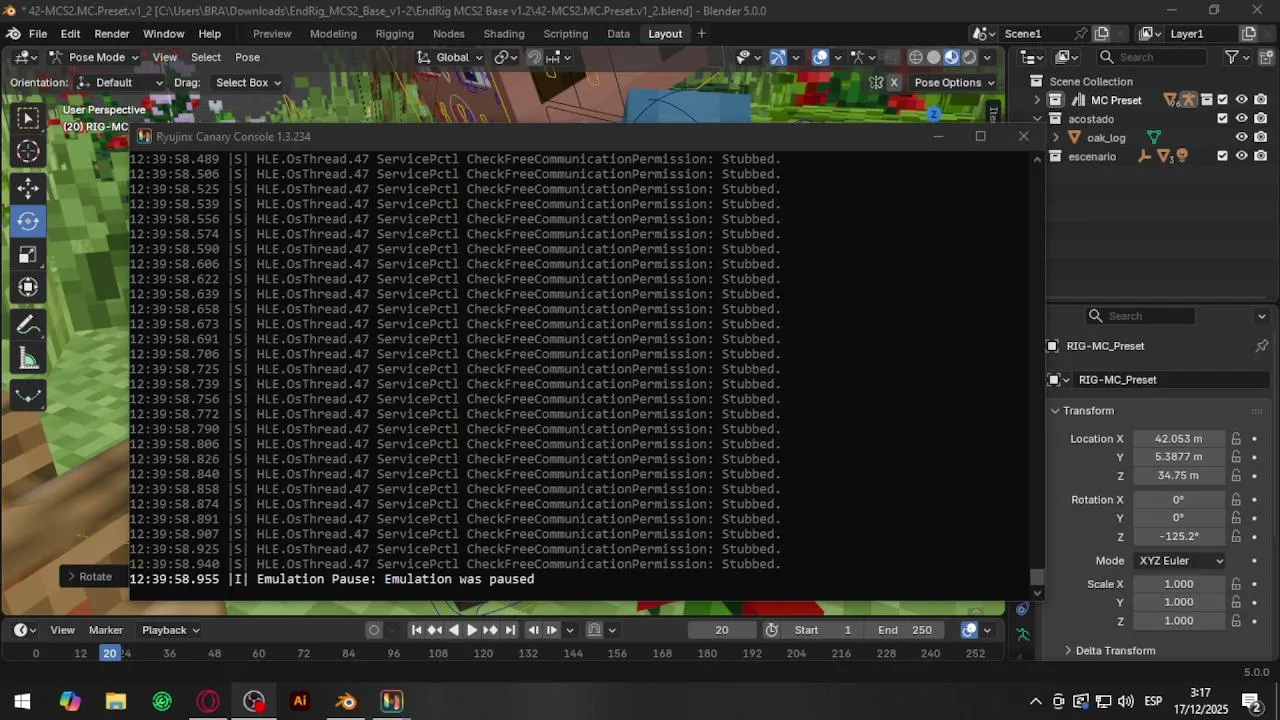The image size is (1280, 720).
Task: Open Pose Options dropdown
Action: (x=955, y=83)
